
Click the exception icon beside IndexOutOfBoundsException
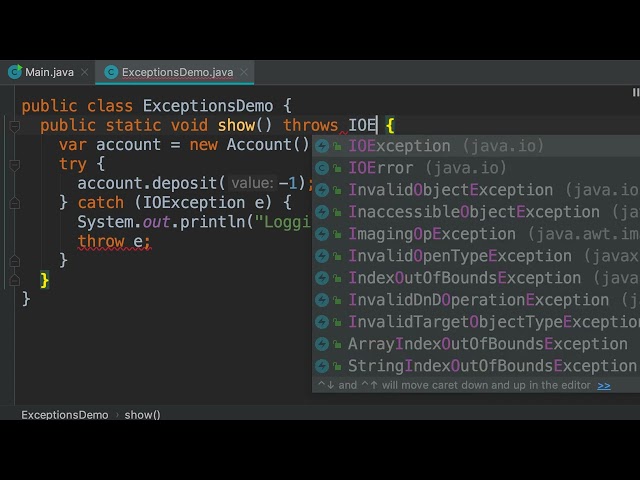pyautogui.click(x=322, y=278)
